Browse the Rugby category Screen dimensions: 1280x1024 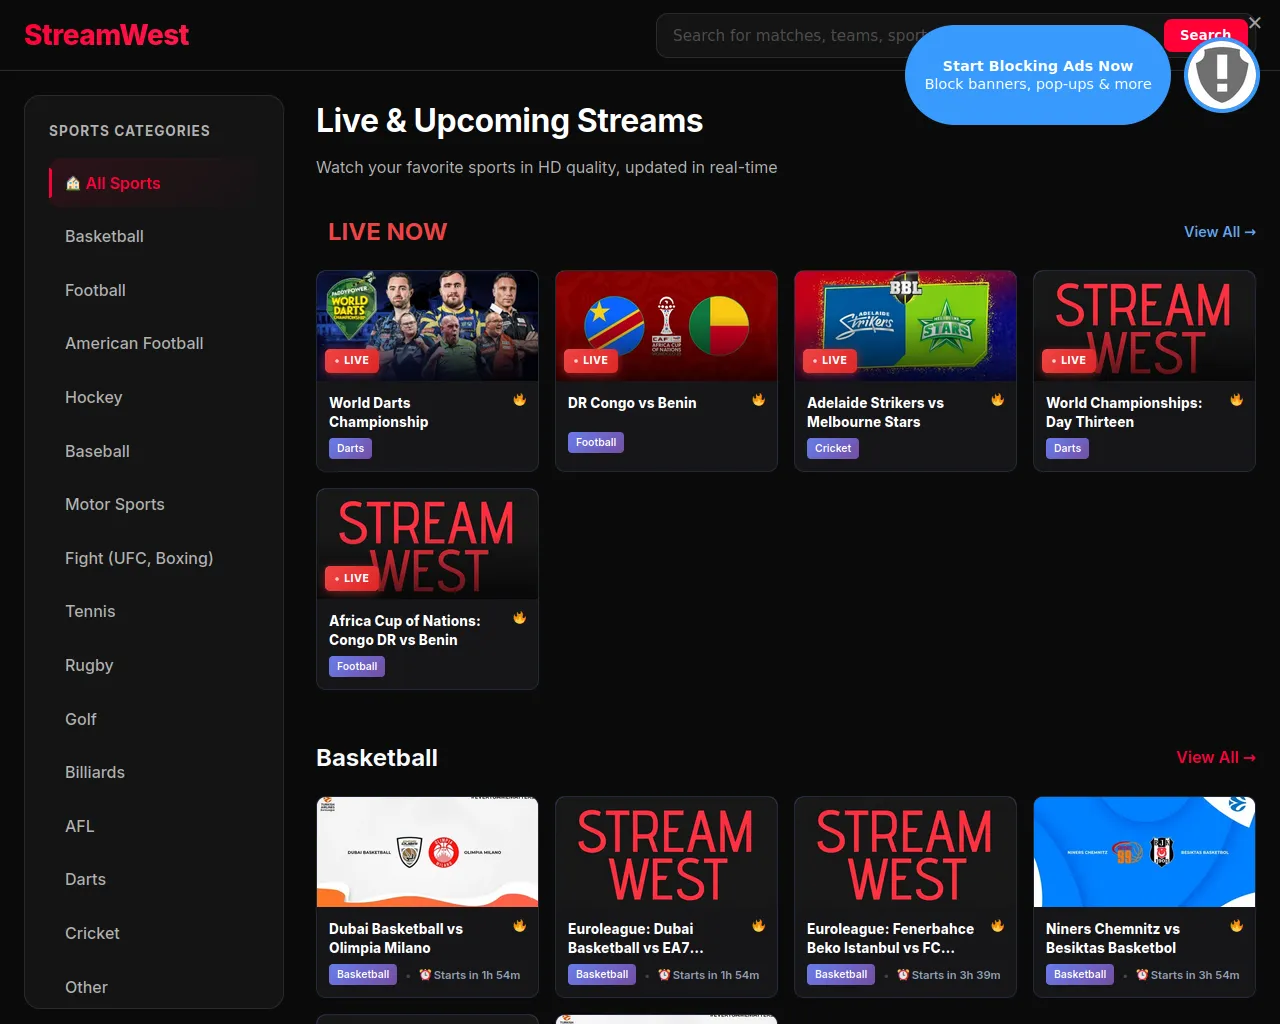coord(154,666)
